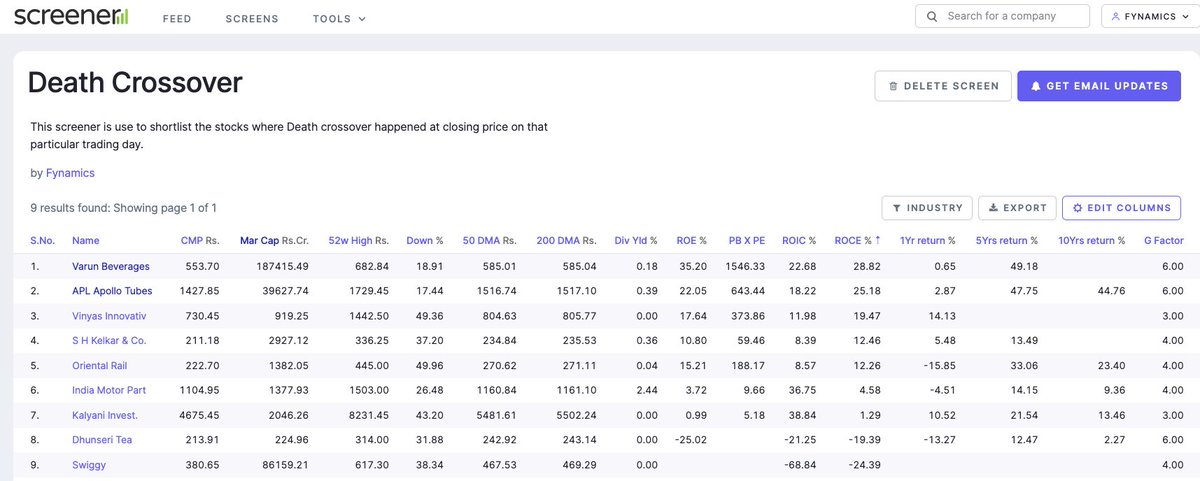Sort by the Div Yld % column header
The height and width of the screenshot is (481, 1200).
coord(636,240)
